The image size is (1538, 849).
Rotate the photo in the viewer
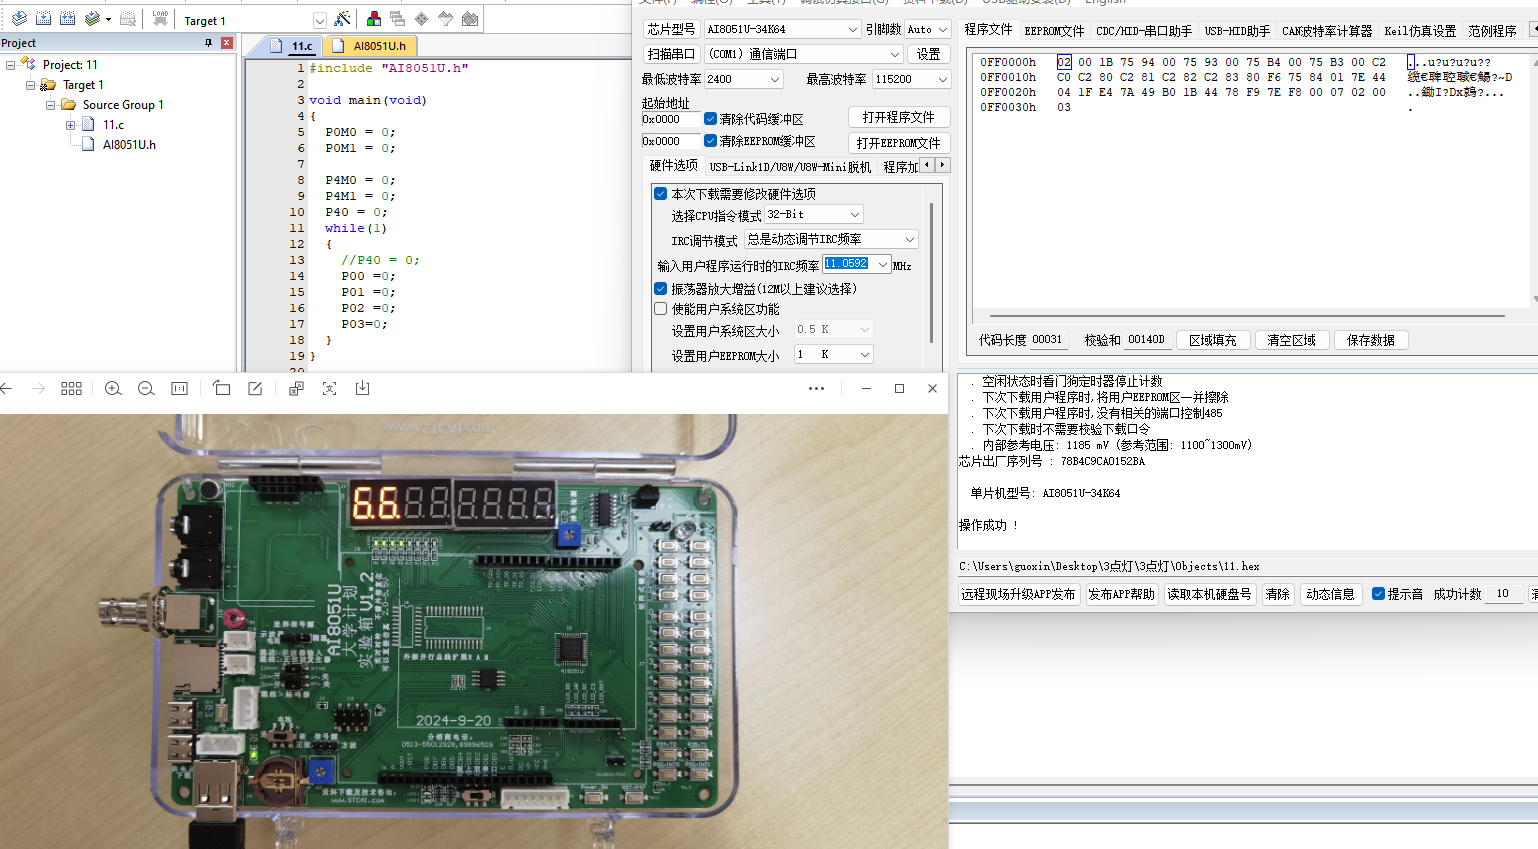(x=222, y=389)
